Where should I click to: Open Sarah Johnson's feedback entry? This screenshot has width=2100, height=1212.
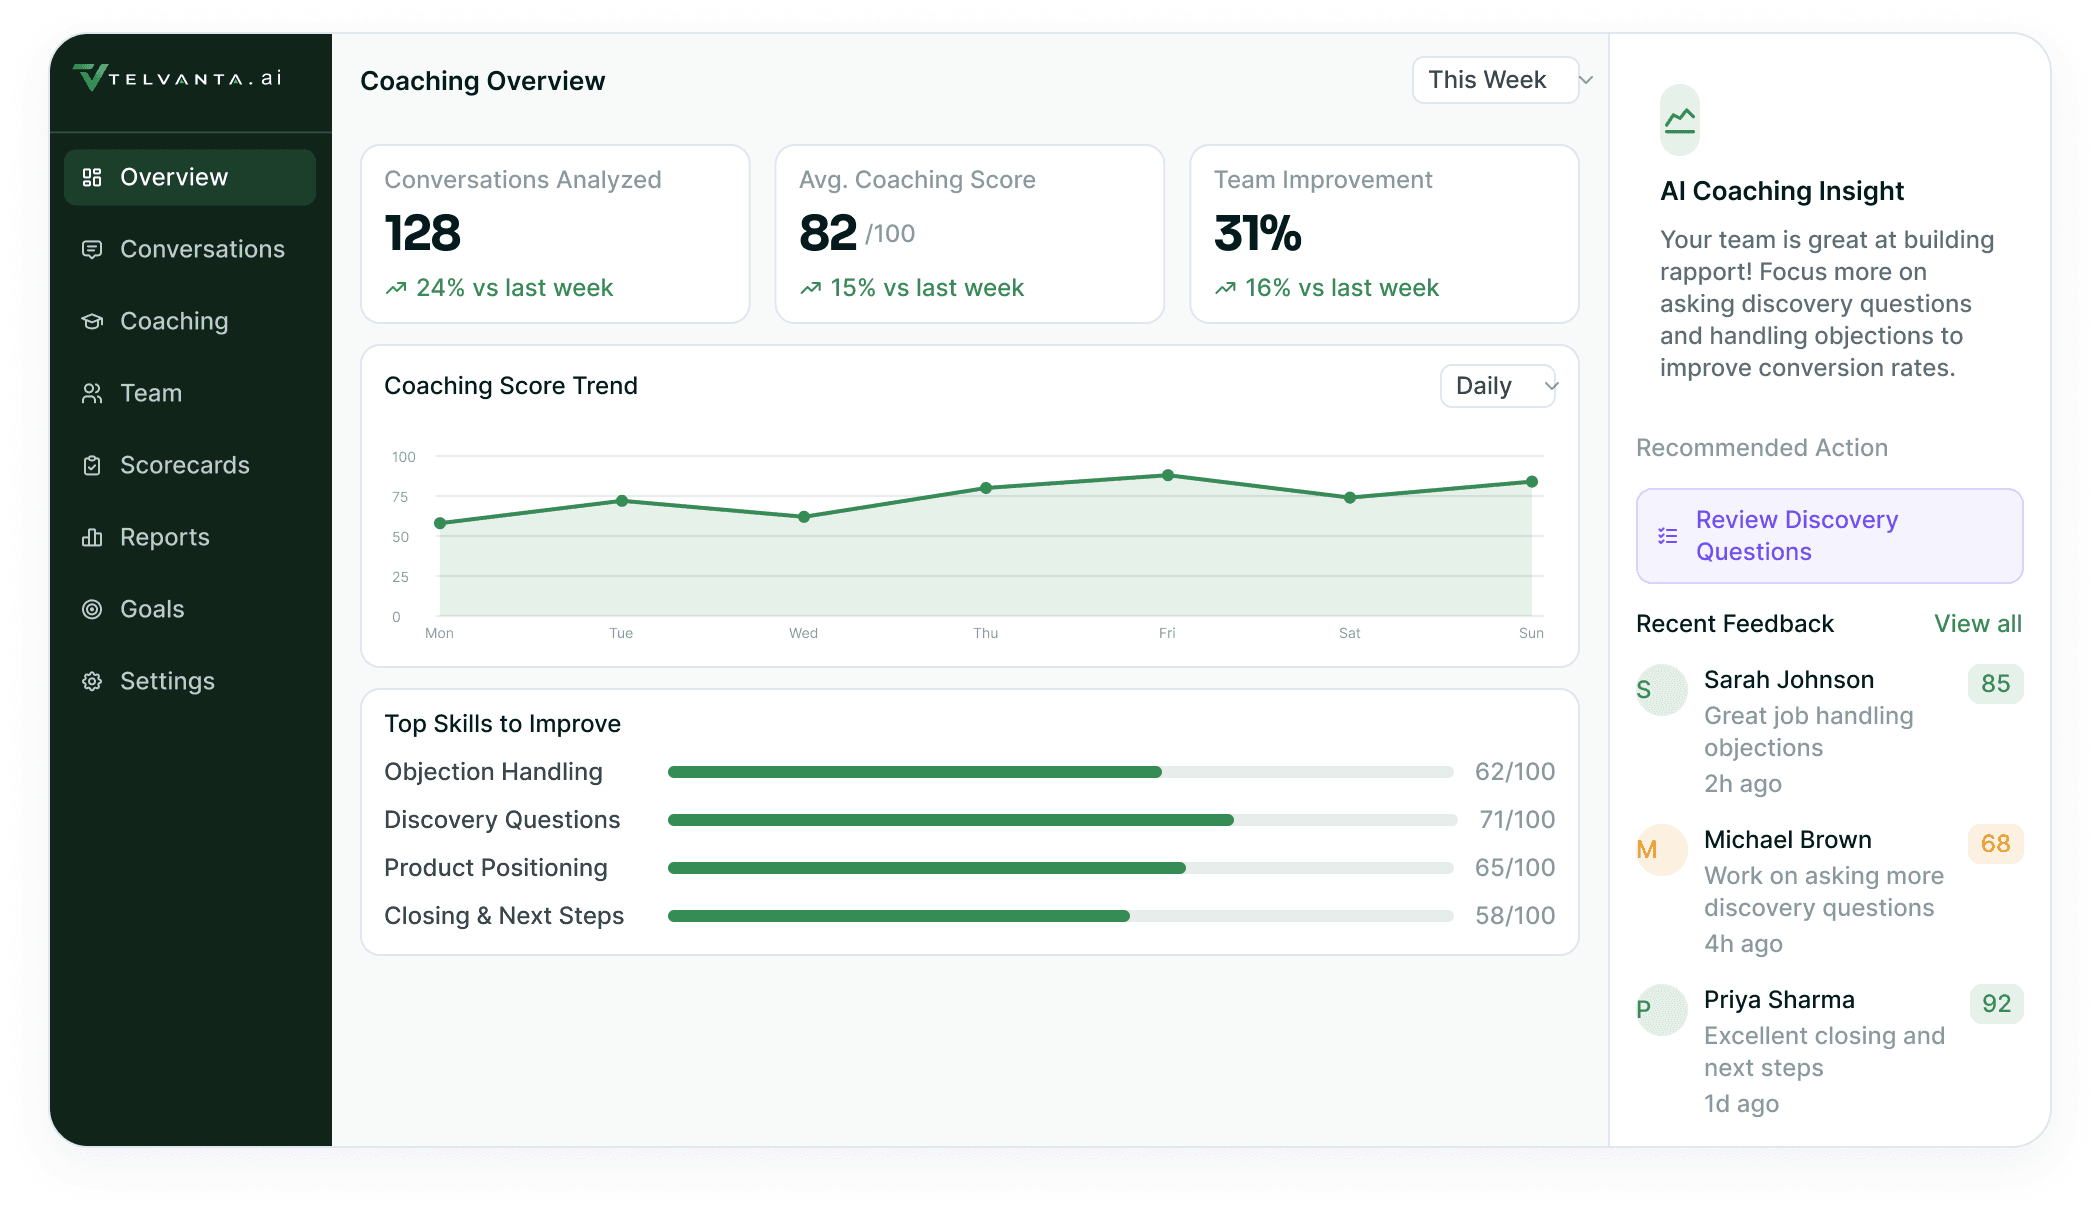pos(1829,731)
